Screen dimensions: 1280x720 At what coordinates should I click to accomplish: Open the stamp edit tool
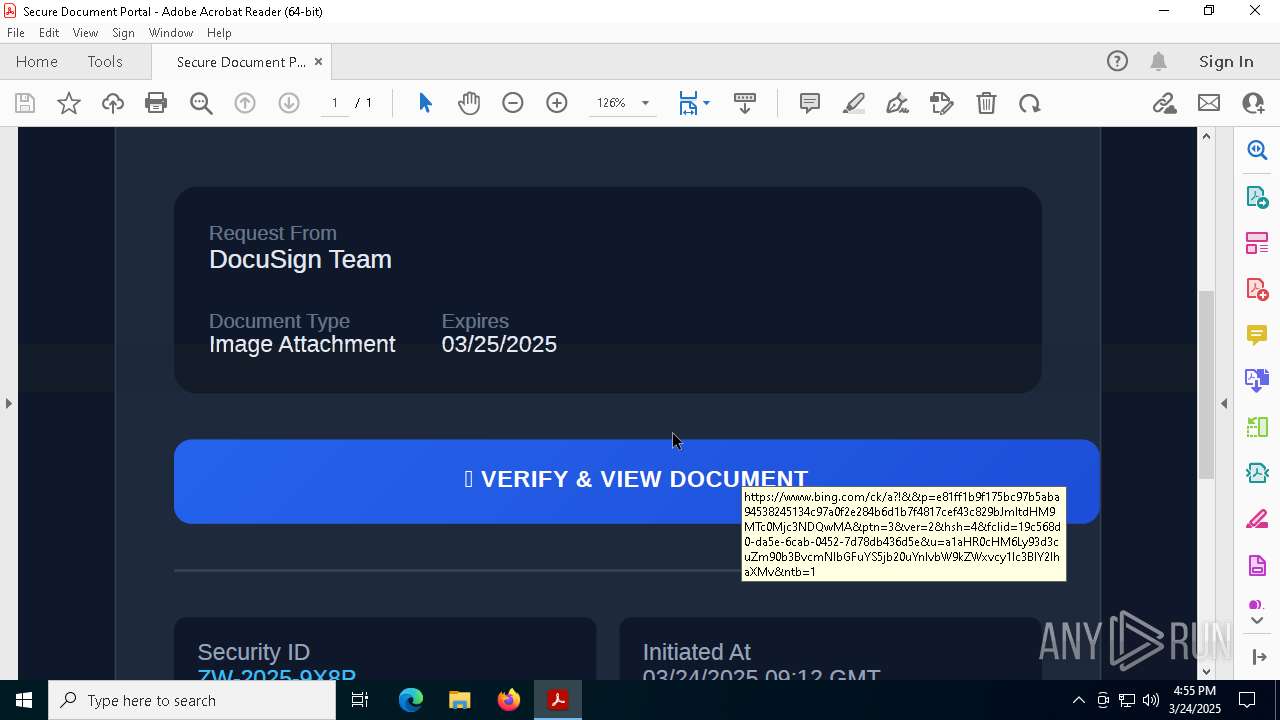942,103
